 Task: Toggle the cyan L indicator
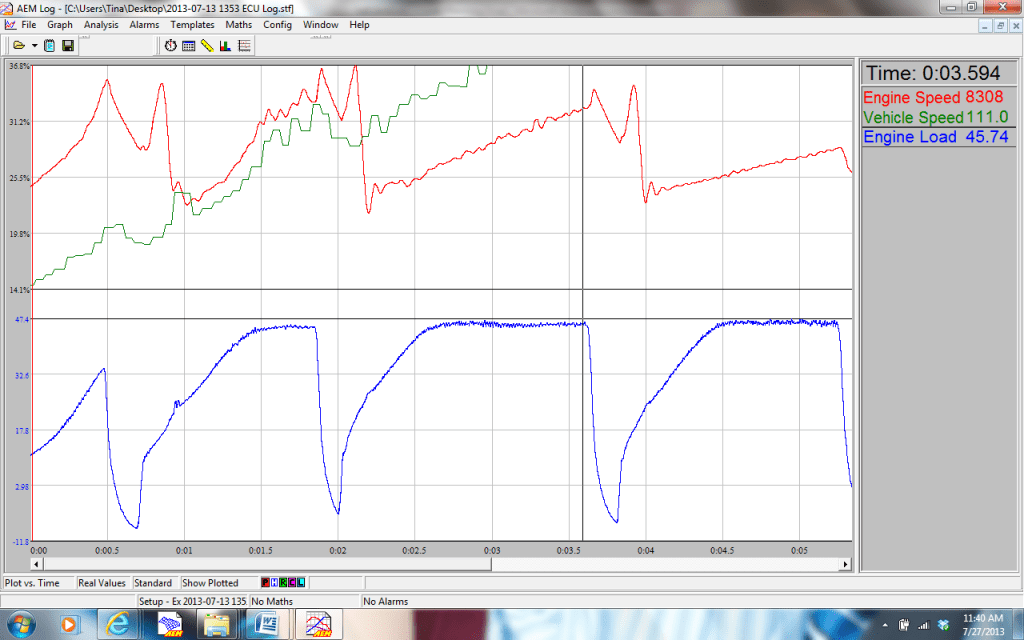pos(300,583)
